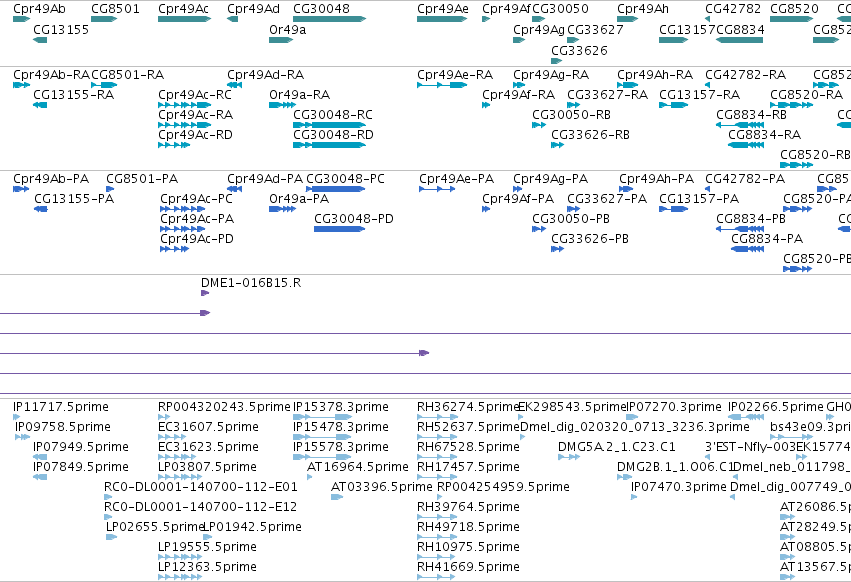Screen dimensions: 851x582
Task: Select transcript CG8834-RB label
Action: (751, 115)
